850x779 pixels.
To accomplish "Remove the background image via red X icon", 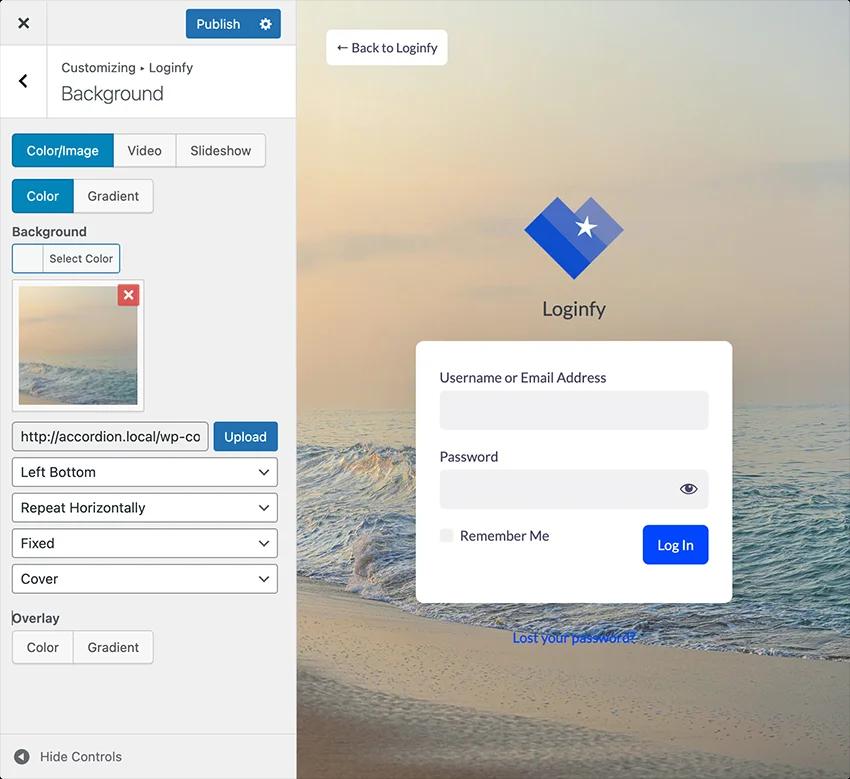I will click(x=129, y=295).
